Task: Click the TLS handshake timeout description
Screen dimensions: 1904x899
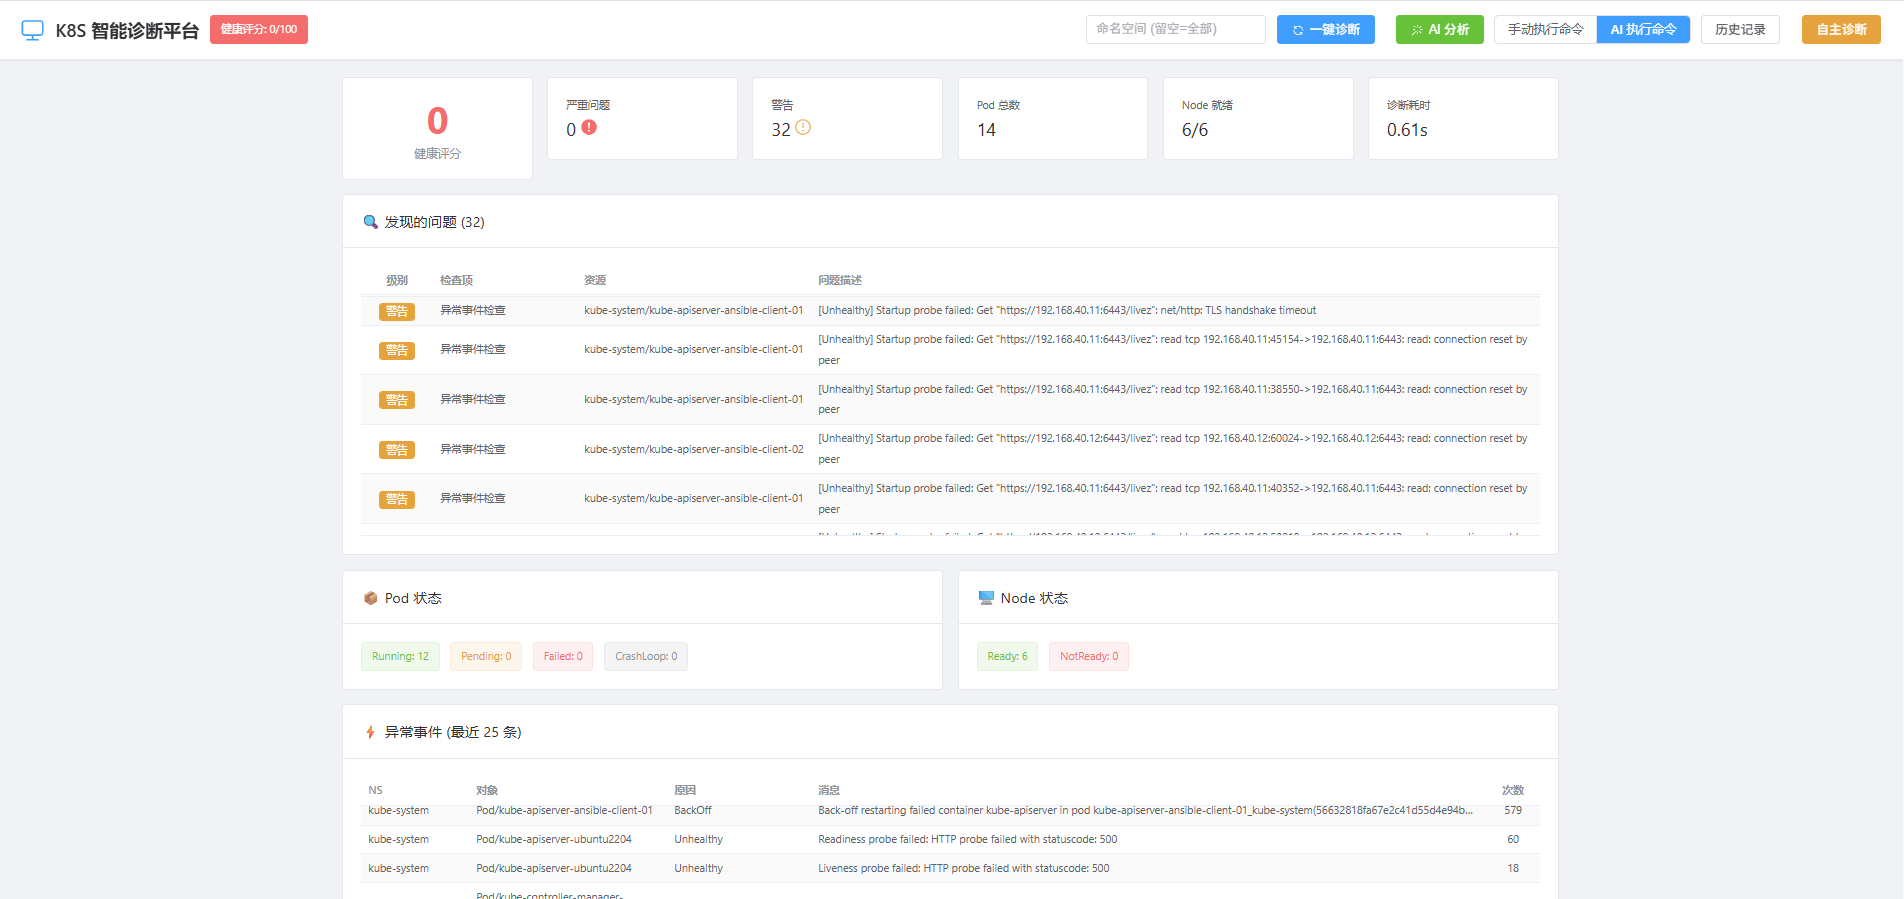Action: pyautogui.click(x=1067, y=311)
